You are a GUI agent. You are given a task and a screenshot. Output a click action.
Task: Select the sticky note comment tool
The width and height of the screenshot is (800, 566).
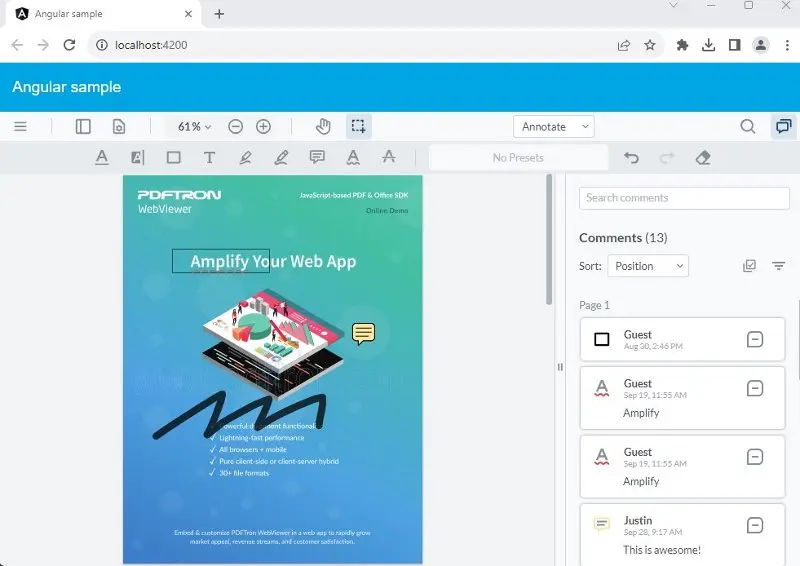(x=317, y=157)
